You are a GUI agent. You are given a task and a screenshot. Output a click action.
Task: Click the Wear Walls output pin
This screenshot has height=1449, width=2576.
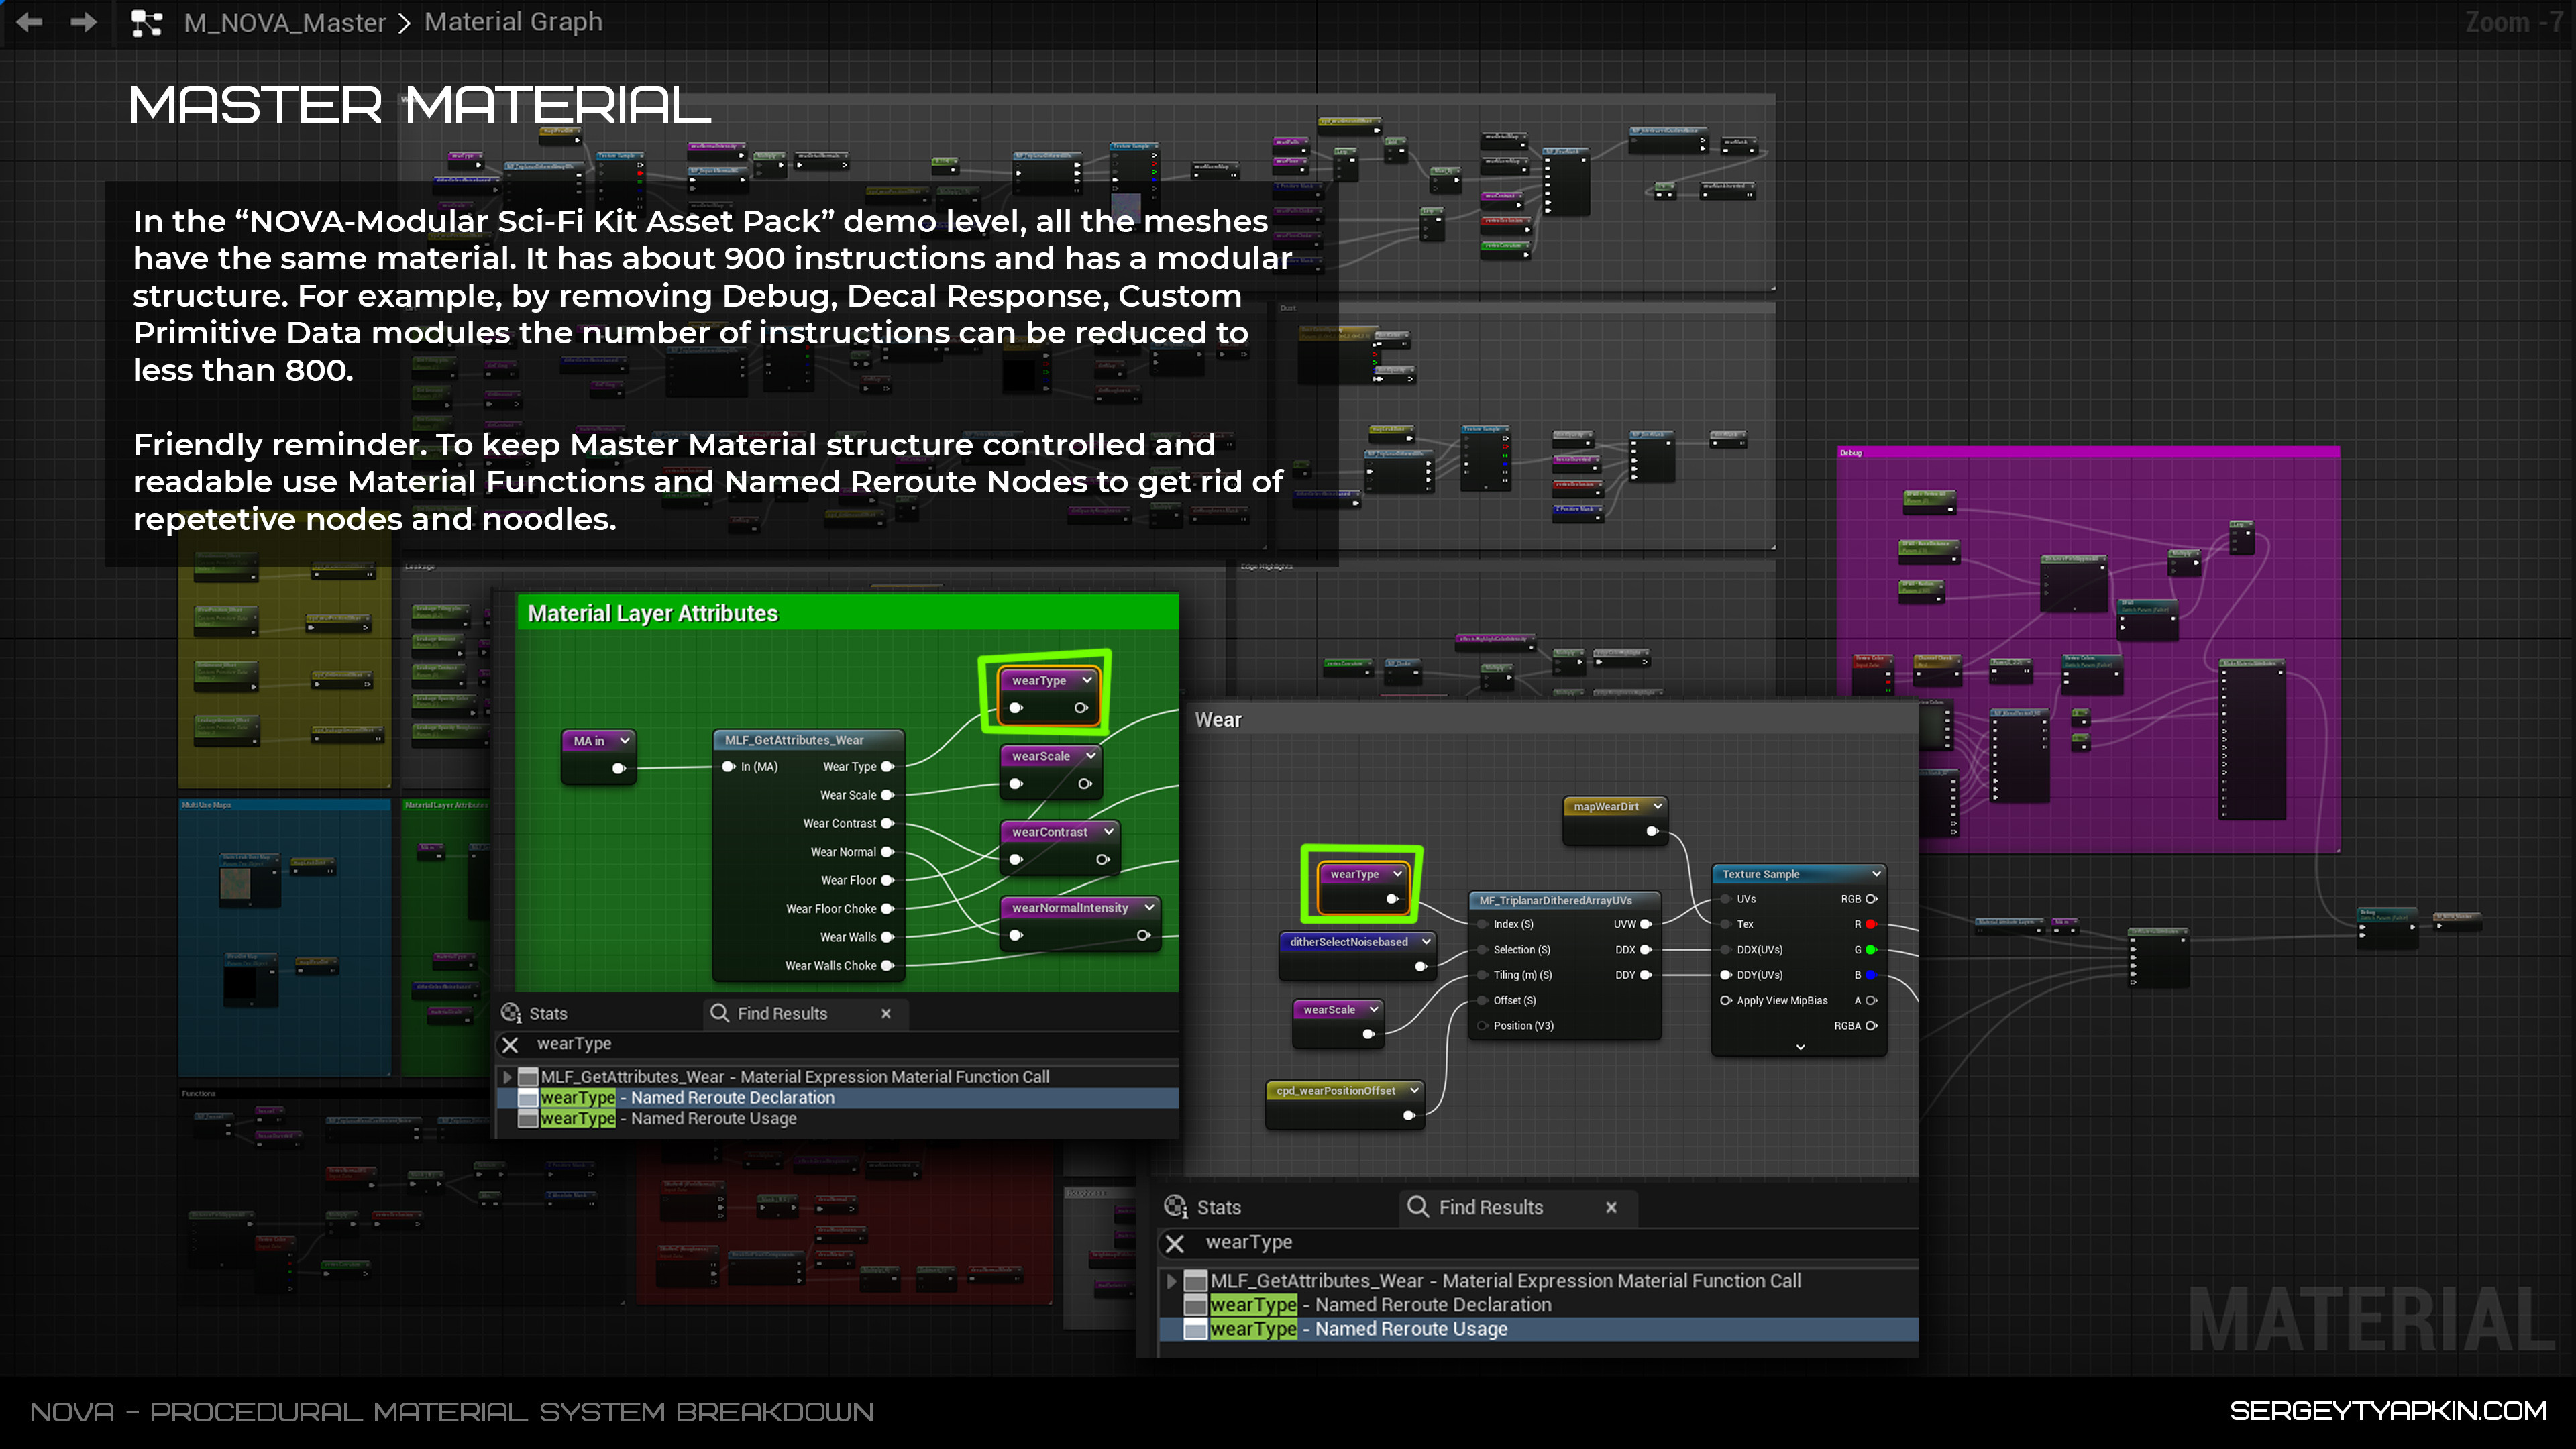[x=887, y=937]
